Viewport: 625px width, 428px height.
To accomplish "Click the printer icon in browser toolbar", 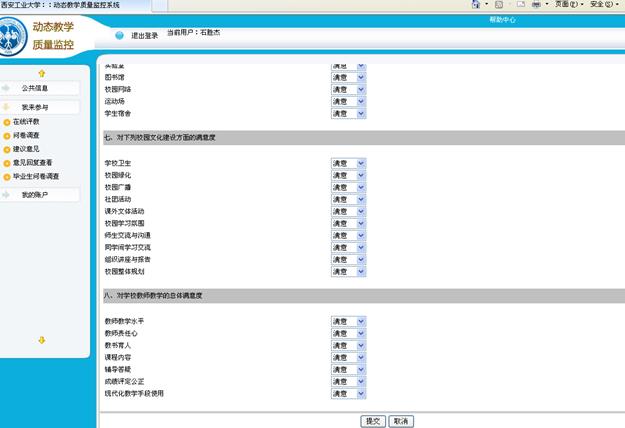I will (536, 5).
